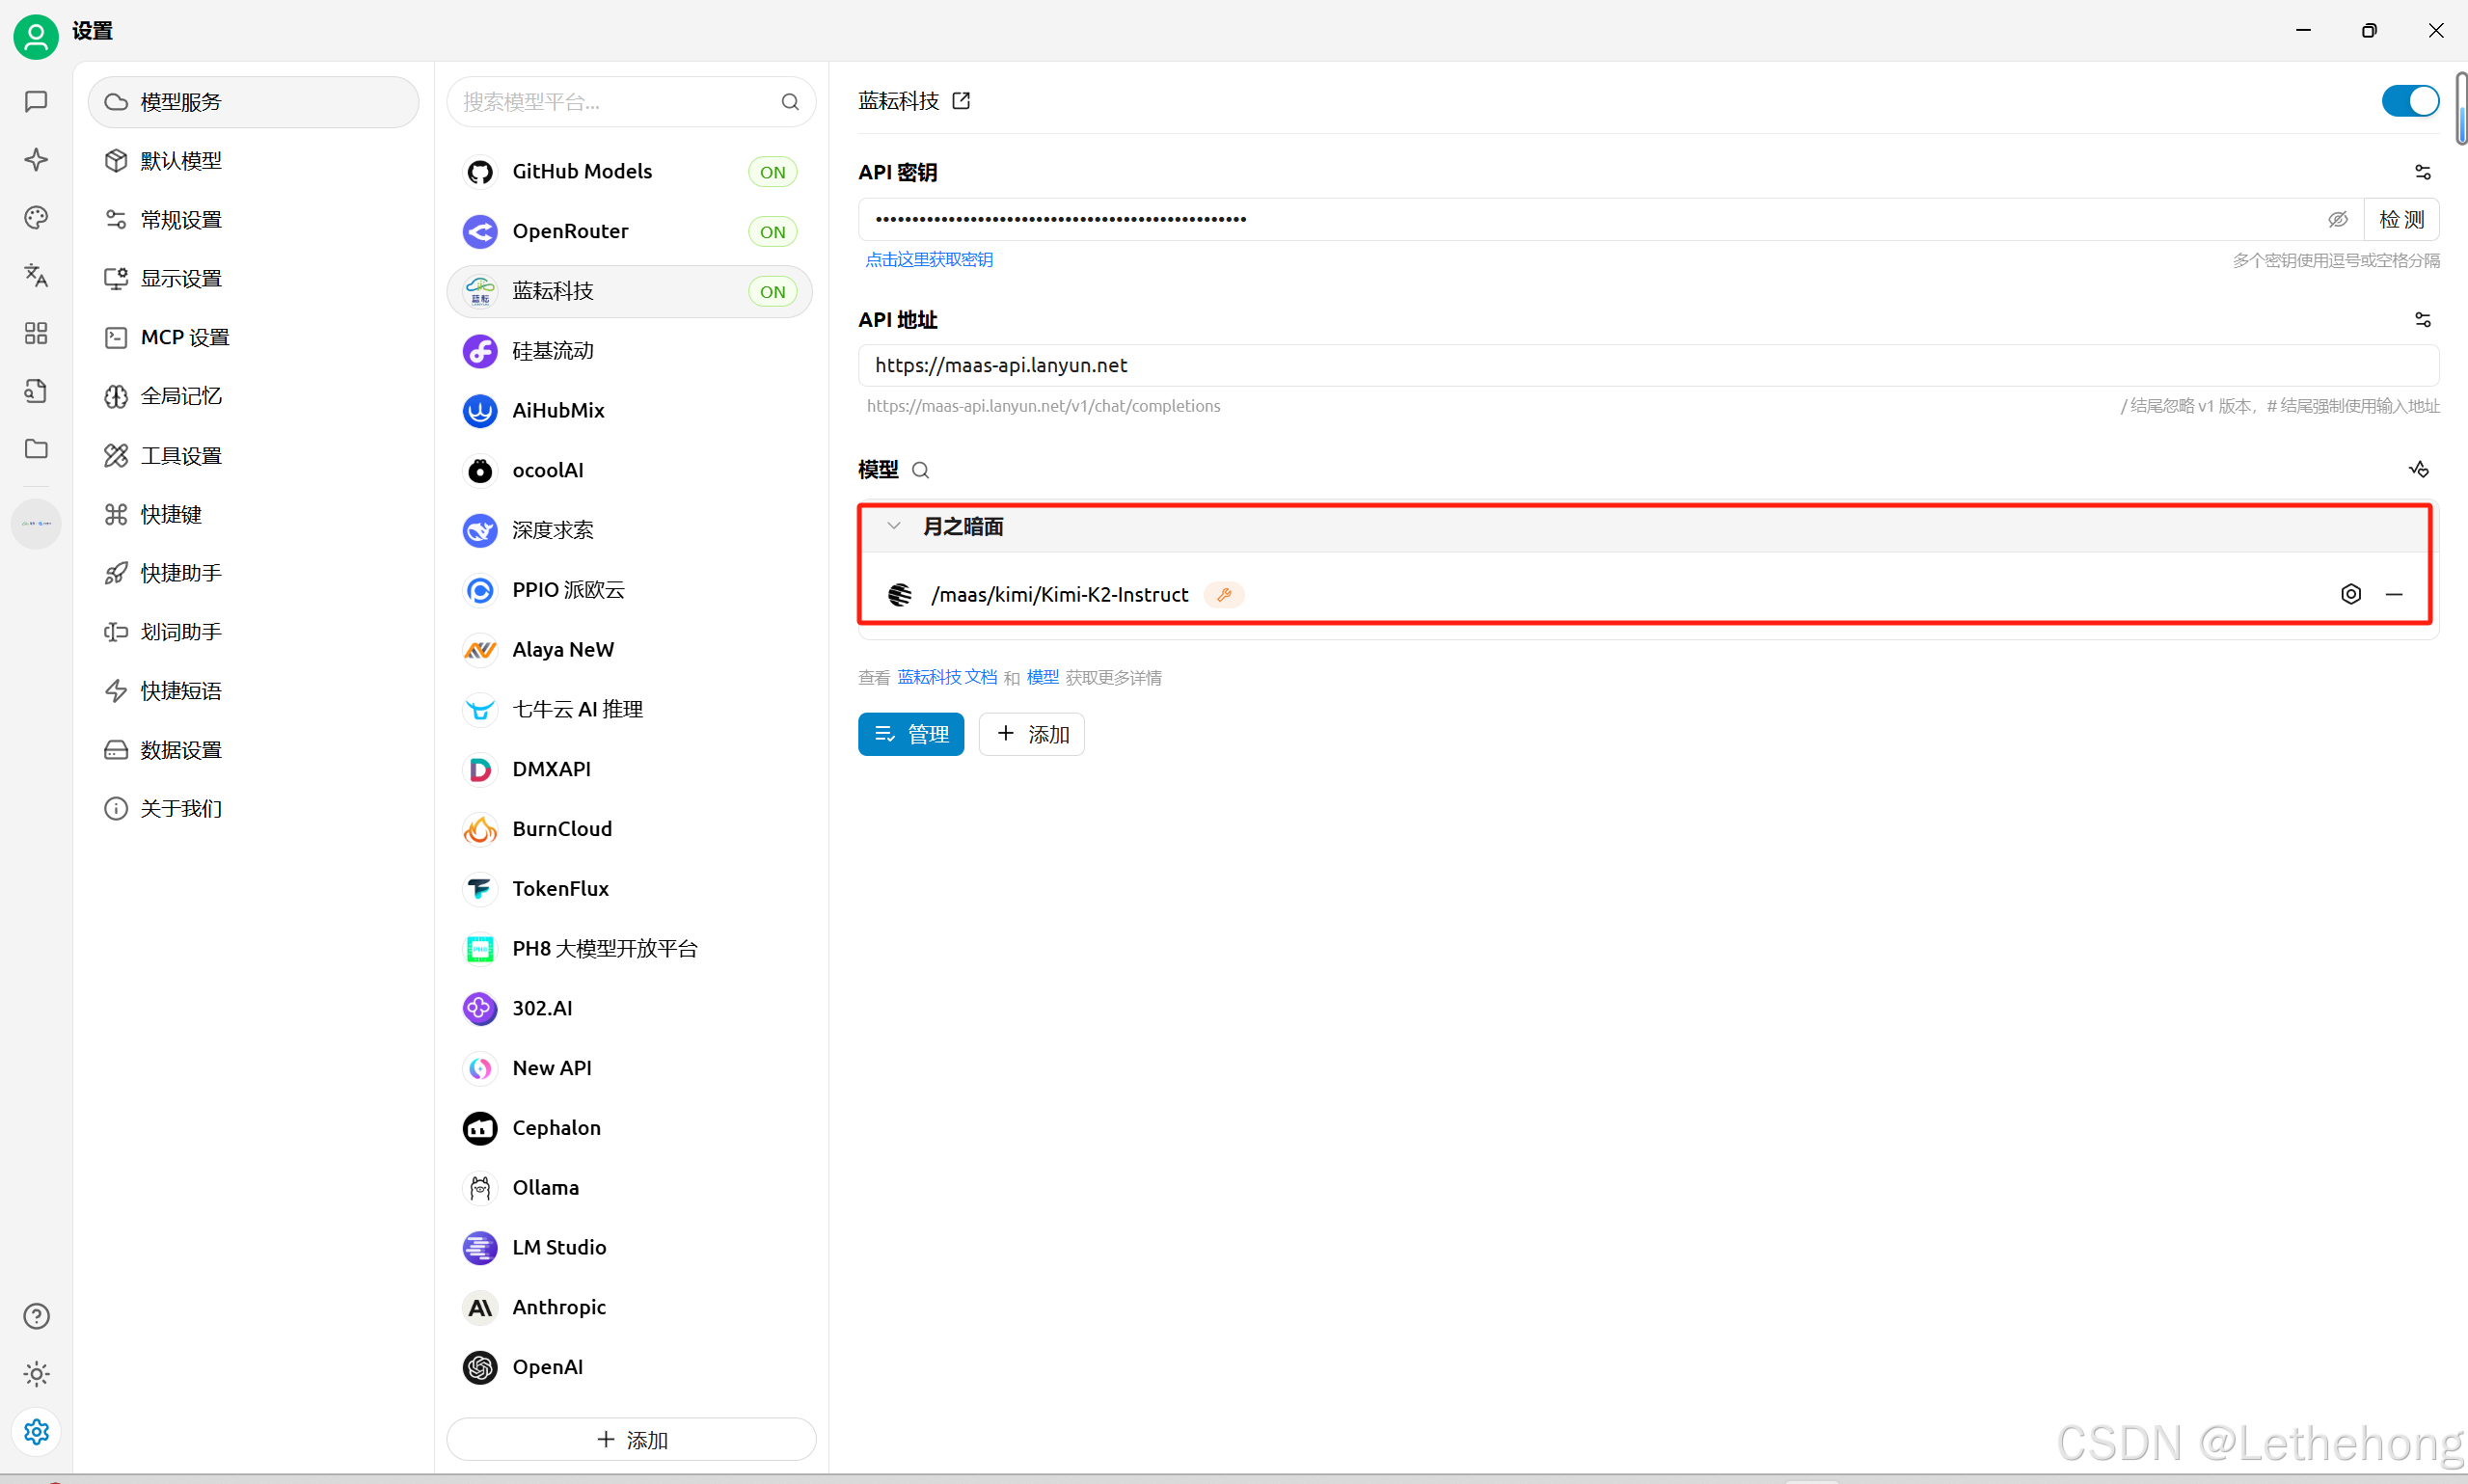The height and width of the screenshot is (1484, 2468).
Task: Select AiHubMix provider
Action: point(630,411)
